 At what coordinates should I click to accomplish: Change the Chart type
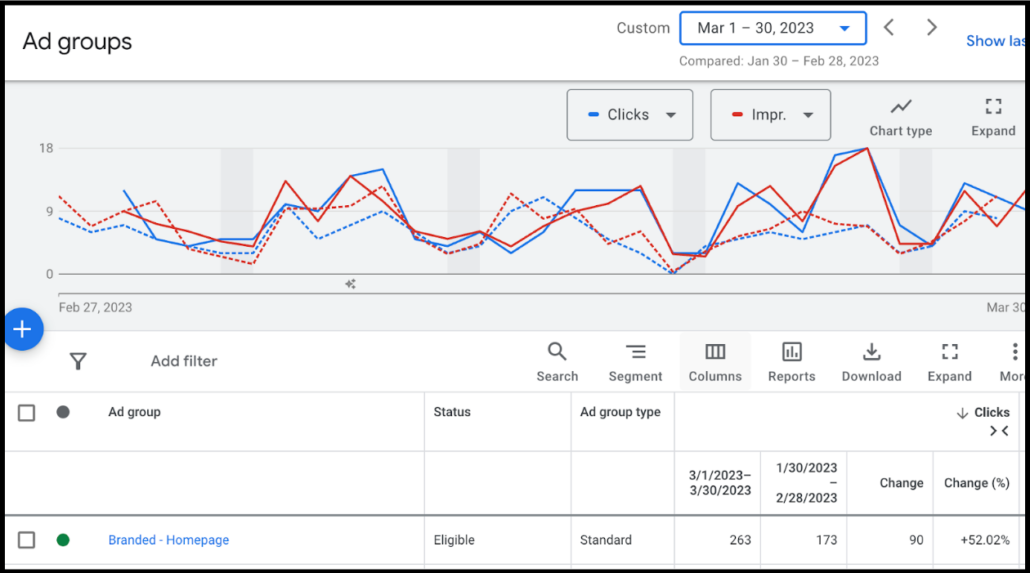click(x=901, y=118)
